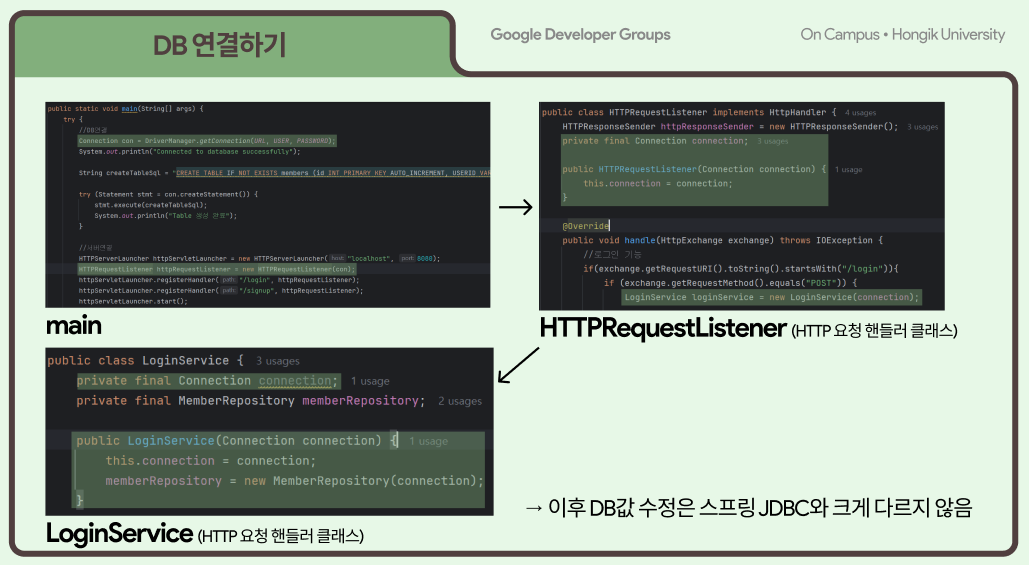This screenshot has height=565, width=1029.
Task: Click the "public class LoginService {" line
Action: [x=145, y=360]
